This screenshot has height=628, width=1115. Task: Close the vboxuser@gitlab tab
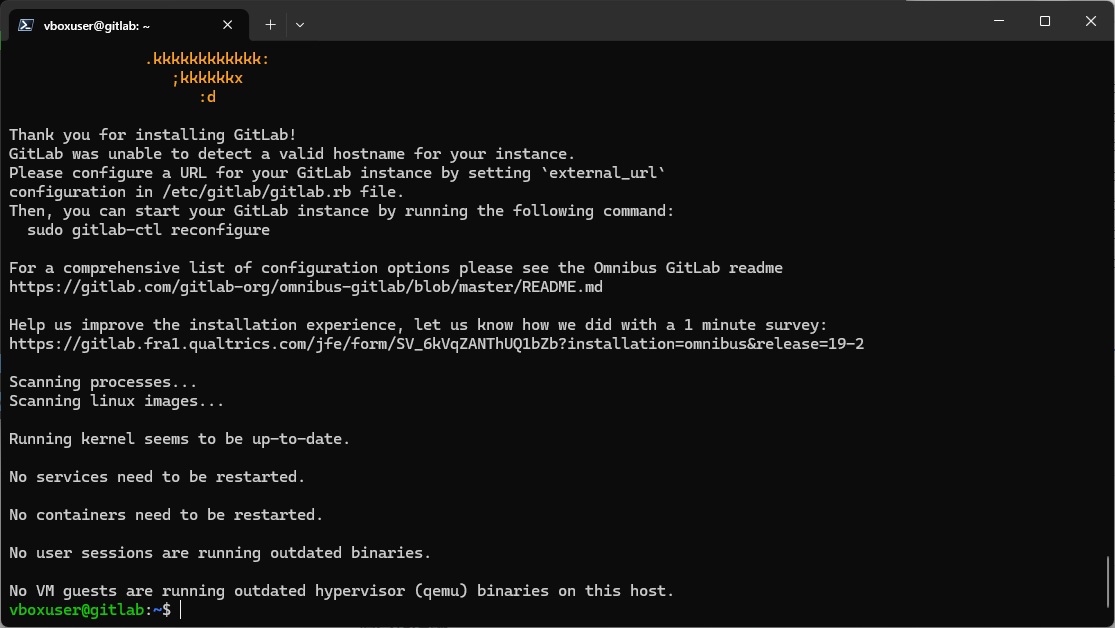click(228, 25)
